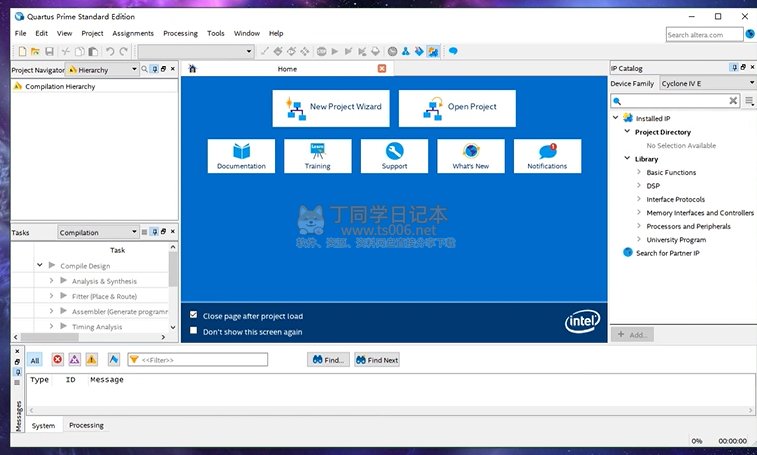Image resolution: width=757 pixels, height=455 pixels.
Task: Toggle the warning messages filter icon
Action: 91,360
